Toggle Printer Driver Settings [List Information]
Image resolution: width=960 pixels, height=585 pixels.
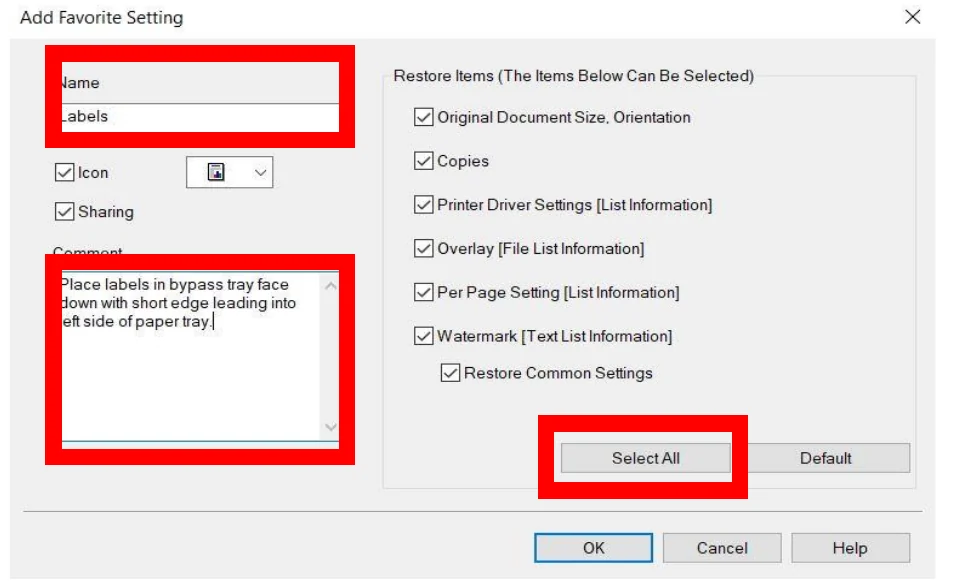424,204
